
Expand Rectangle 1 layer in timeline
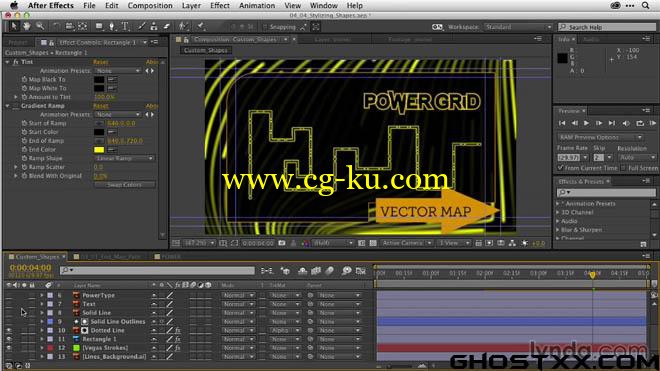(x=42, y=339)
